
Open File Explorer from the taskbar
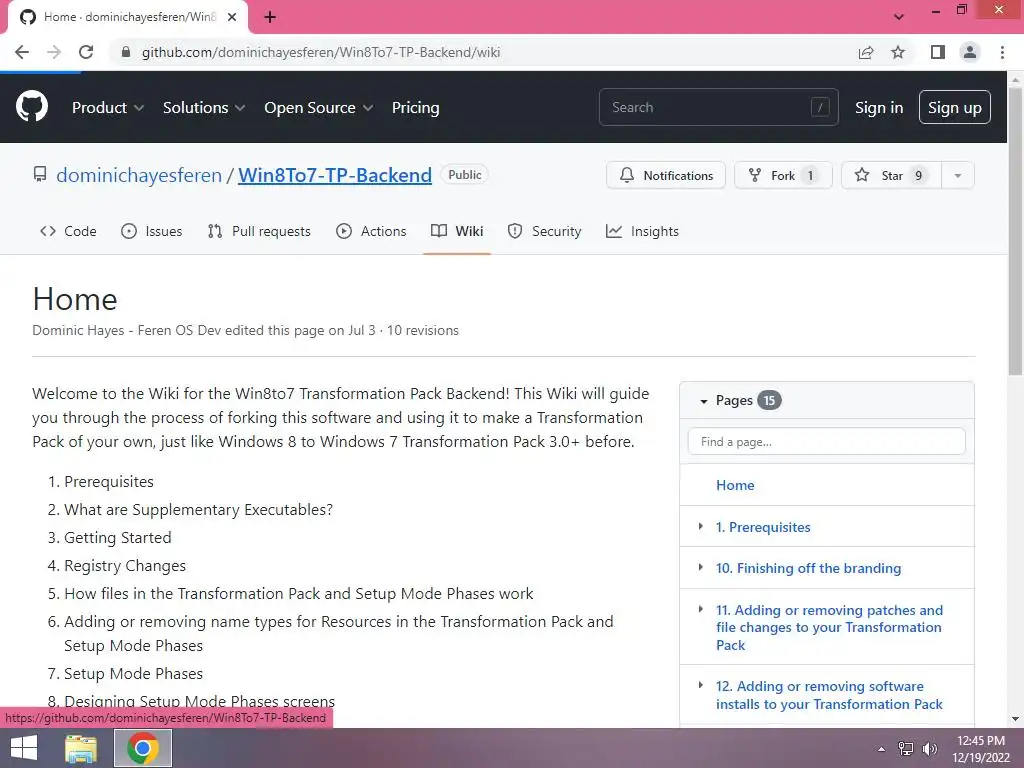pos(81,748)
